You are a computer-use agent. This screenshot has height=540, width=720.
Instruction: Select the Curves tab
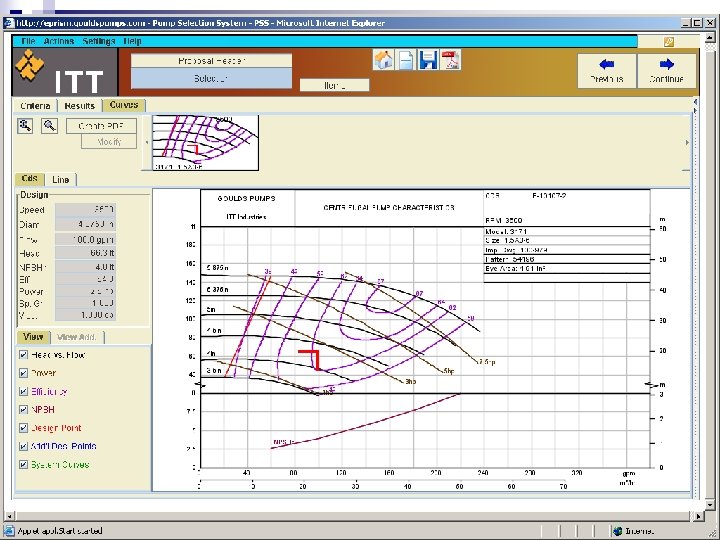pos(124,105)
